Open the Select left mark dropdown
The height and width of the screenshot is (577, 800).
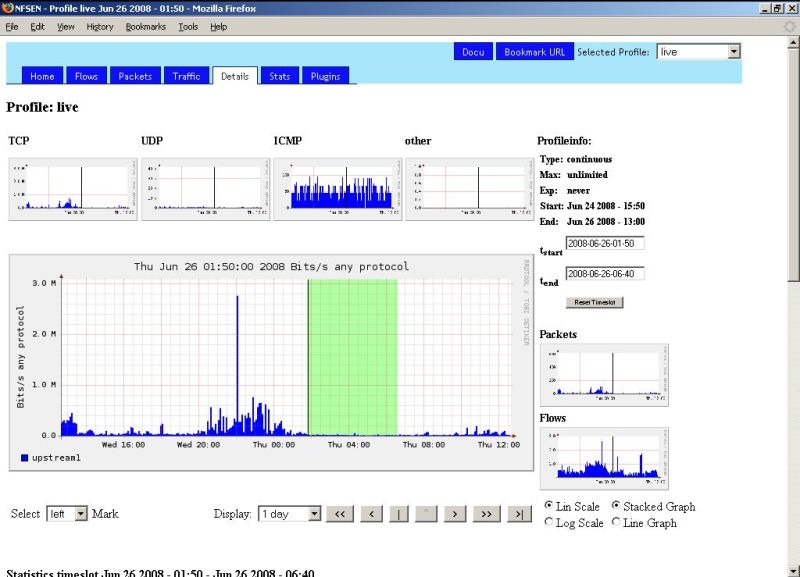coord(68,514)
